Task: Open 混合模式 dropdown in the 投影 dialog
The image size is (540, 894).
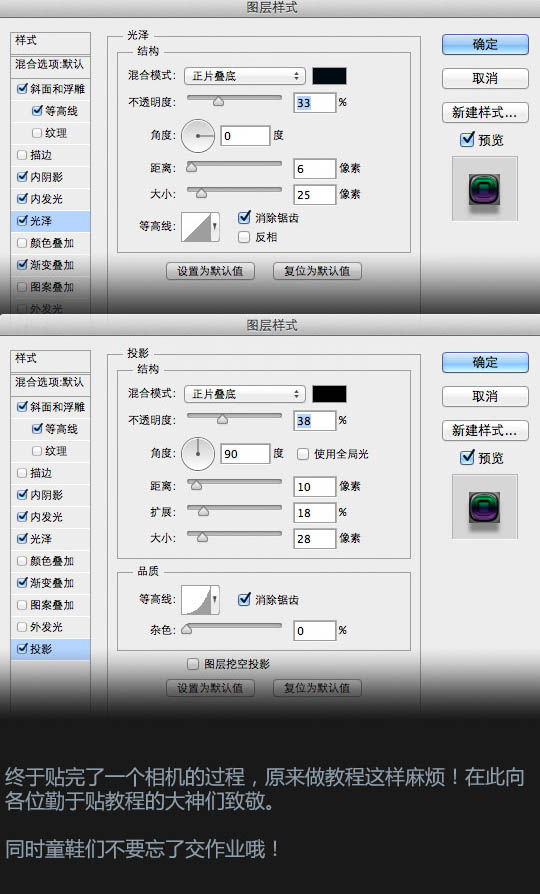Action: pyautogui.click(x=245, y=393)
